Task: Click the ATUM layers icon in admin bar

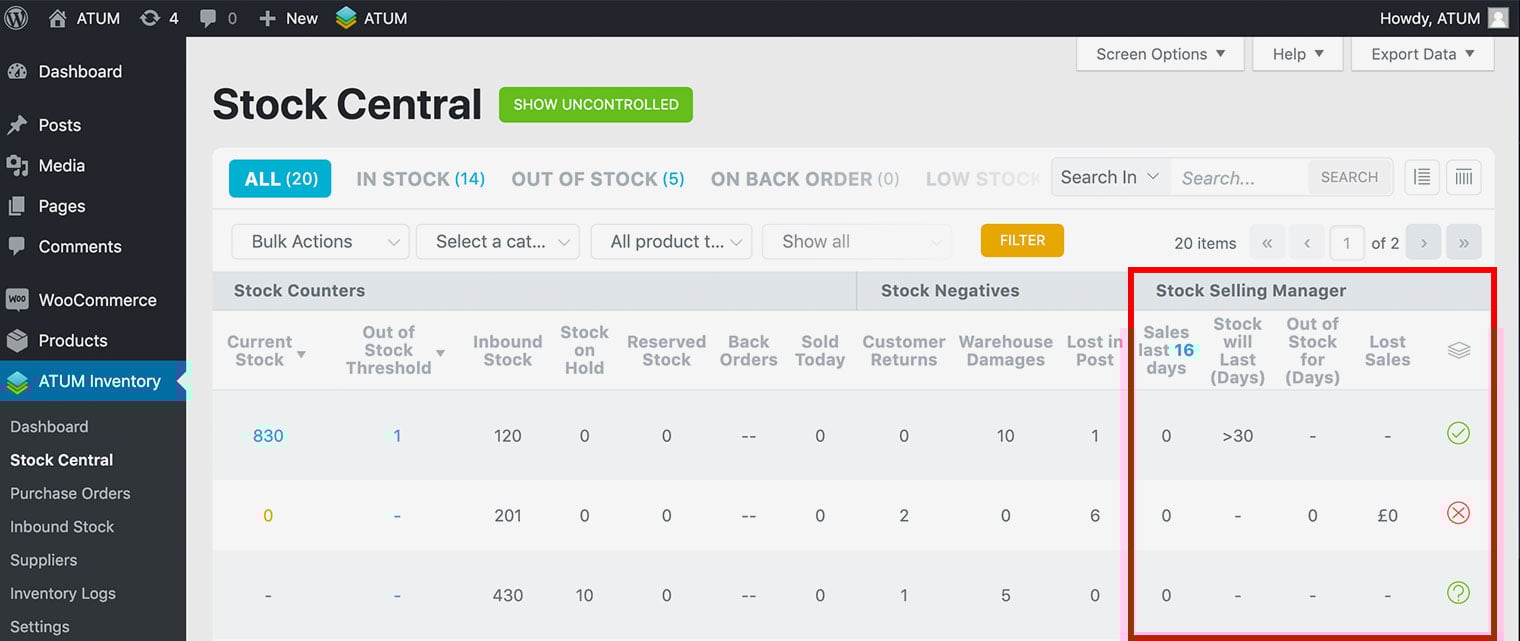Action: pos(346,18)
